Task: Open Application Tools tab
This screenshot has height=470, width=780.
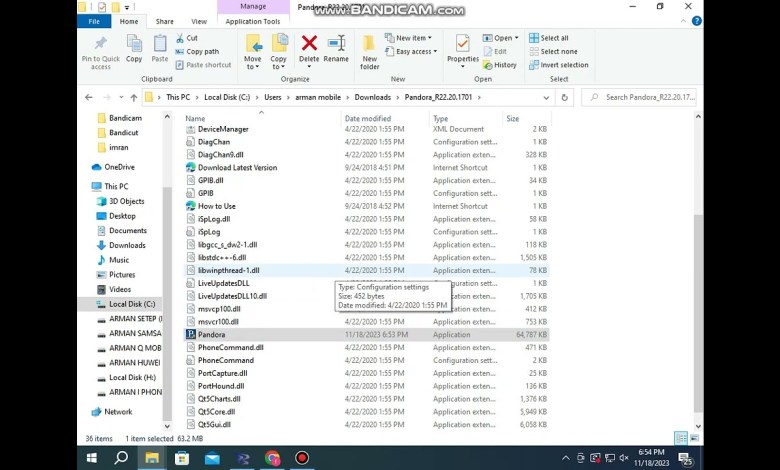Action: point(253,21)
